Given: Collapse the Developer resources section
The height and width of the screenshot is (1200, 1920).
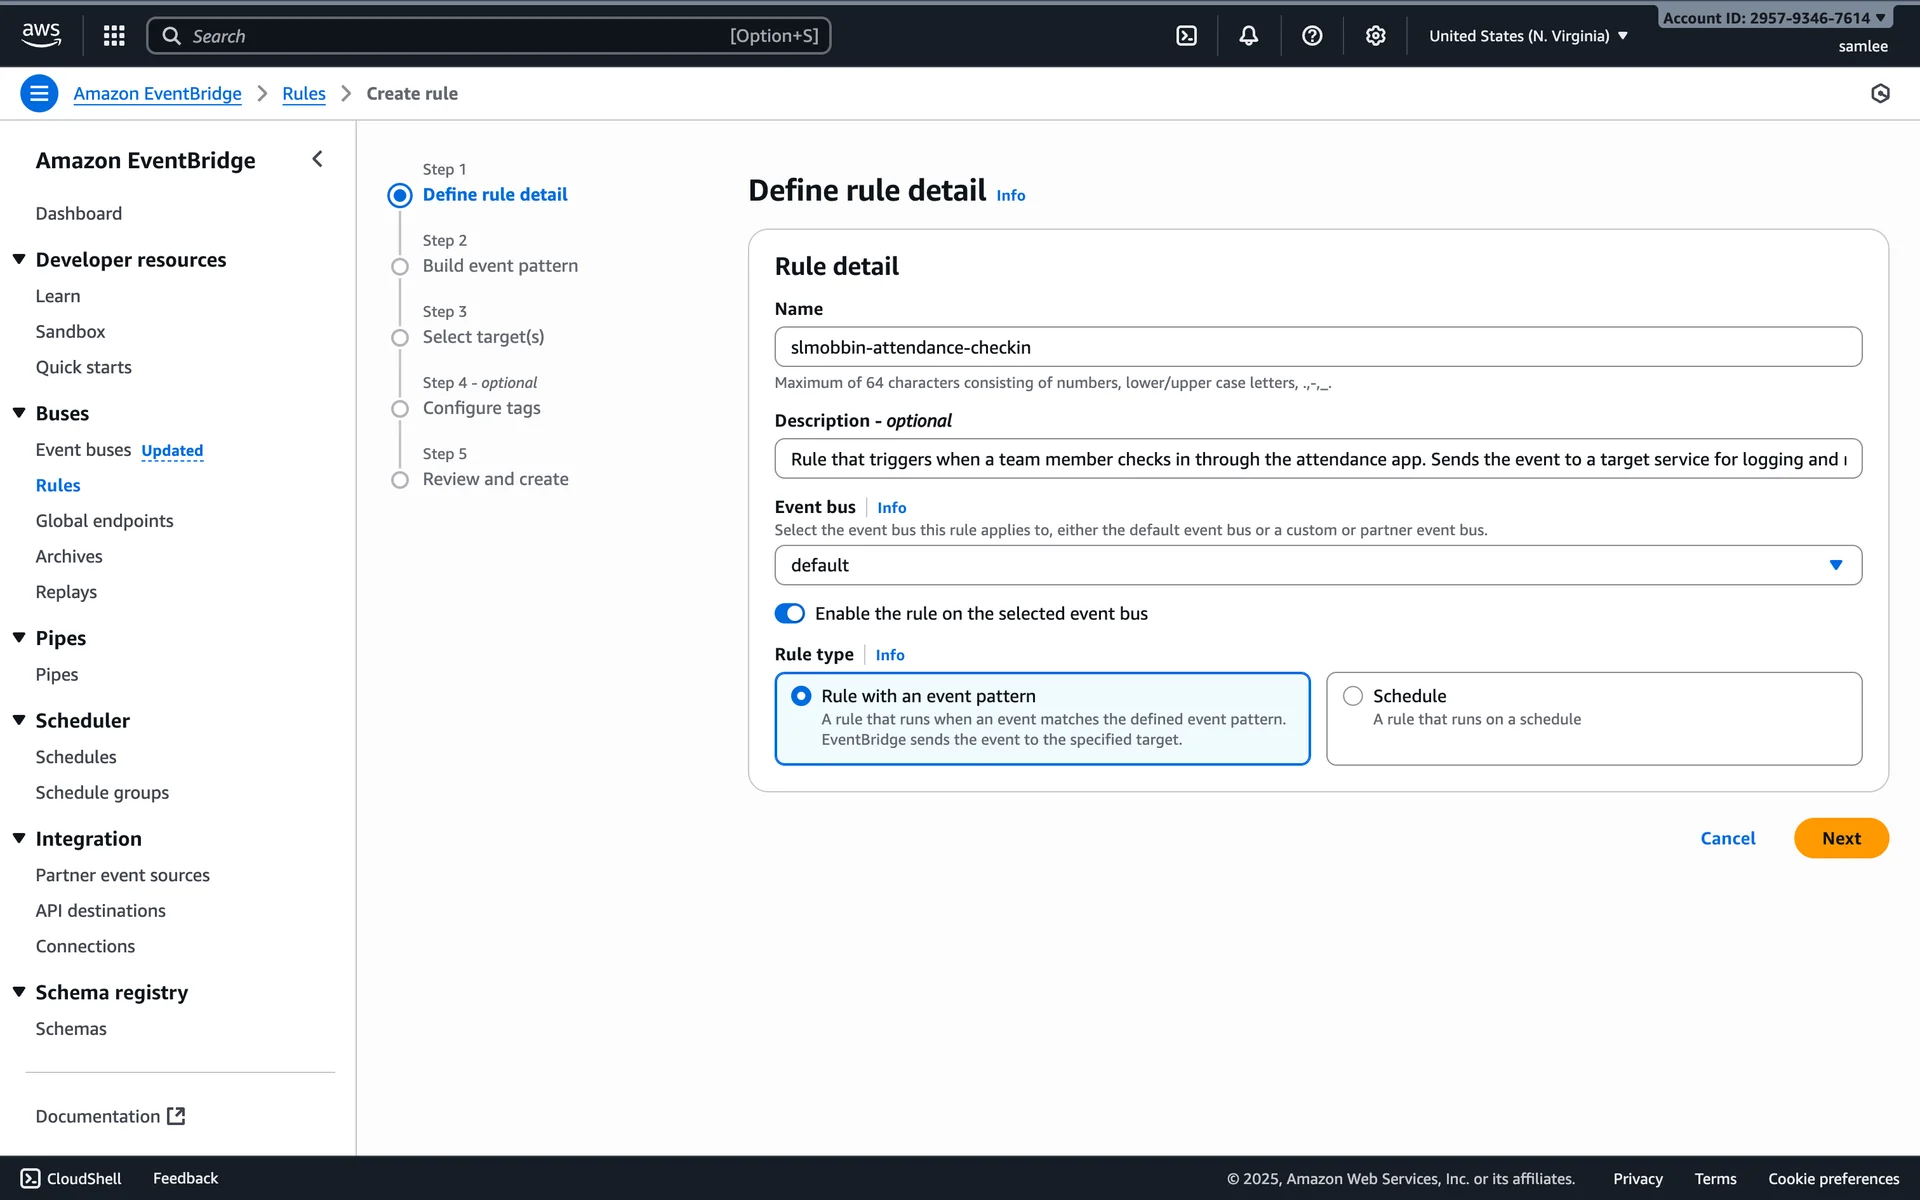Looking at the screenshot, I should tap(19, 260).
